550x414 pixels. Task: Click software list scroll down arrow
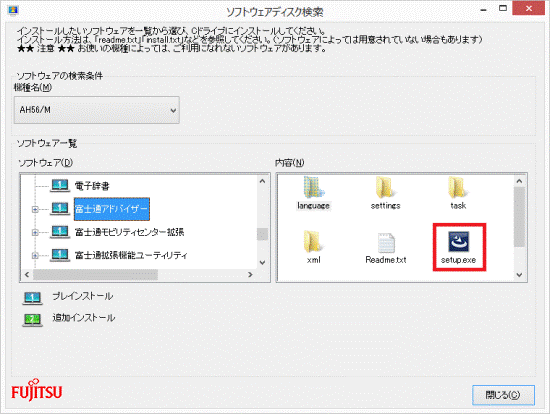coord(262,262)
